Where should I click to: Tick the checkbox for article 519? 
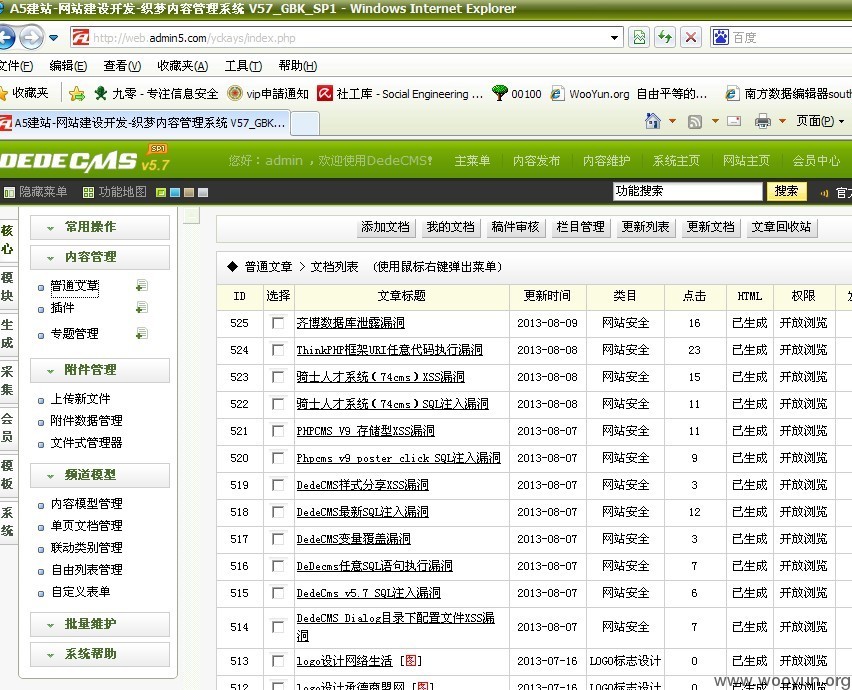point(278,485)
